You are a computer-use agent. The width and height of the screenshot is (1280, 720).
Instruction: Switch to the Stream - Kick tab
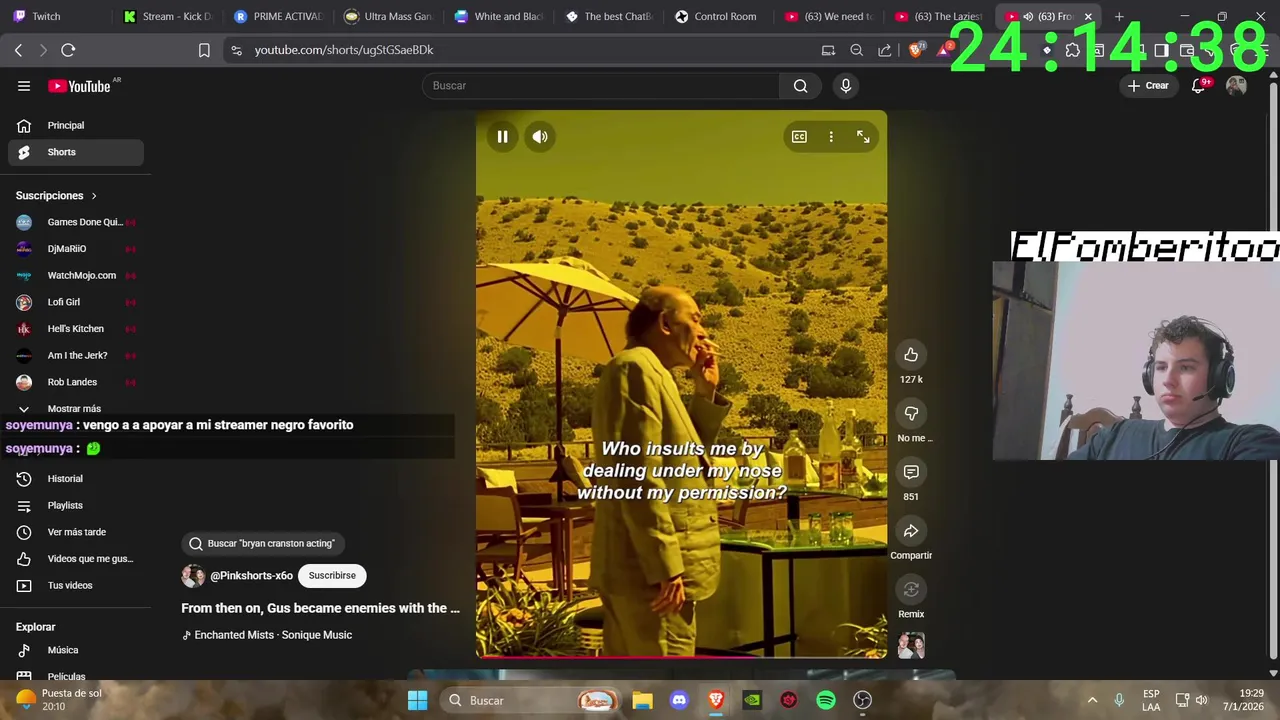(x=167, y=16)
